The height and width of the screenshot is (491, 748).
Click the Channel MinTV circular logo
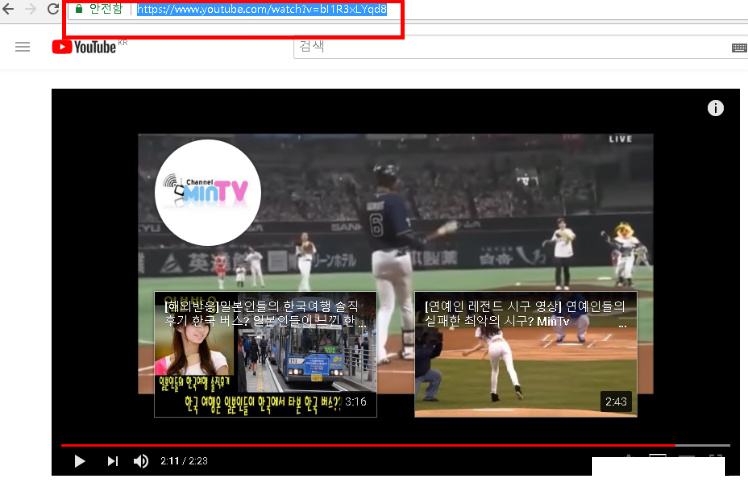click(x=208, y=193)
